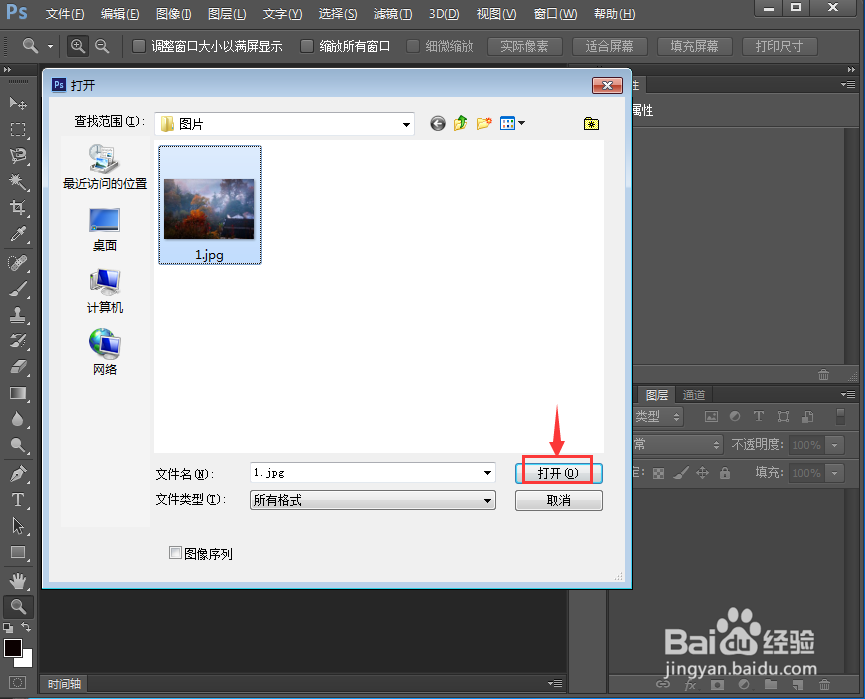Toggle lock transparent pixels icon
Screen dimensions: 865x699
click(x=658, y=473)
